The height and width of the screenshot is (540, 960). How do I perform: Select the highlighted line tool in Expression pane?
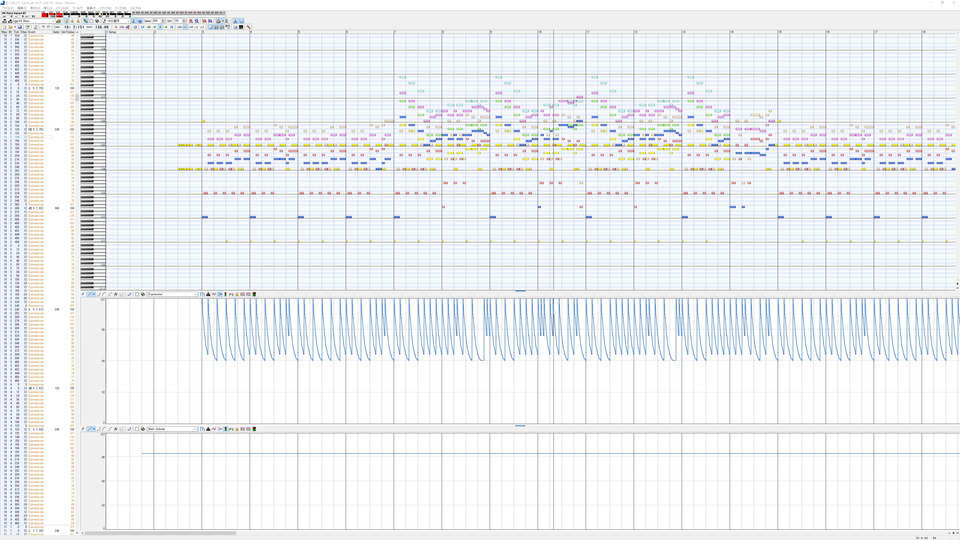(89, 294)
